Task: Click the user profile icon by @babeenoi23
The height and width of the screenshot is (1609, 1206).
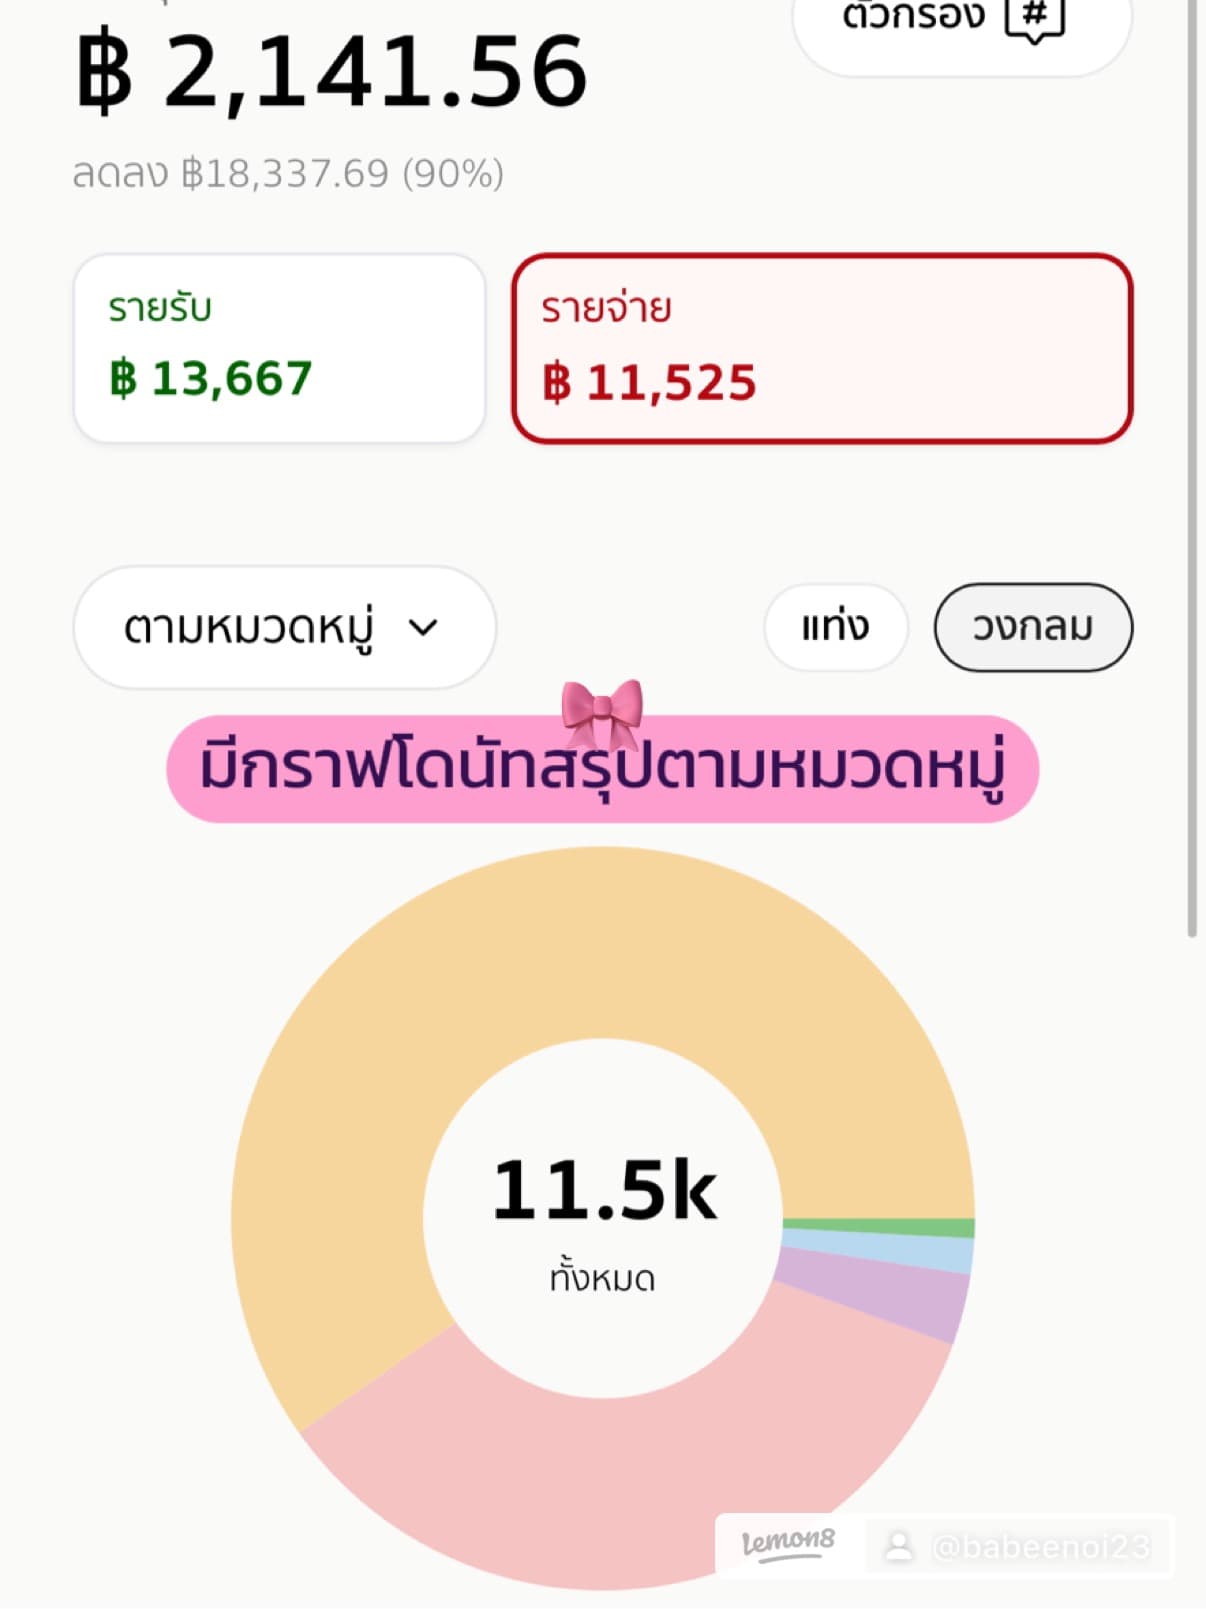Action: [x=899, y=1546]
